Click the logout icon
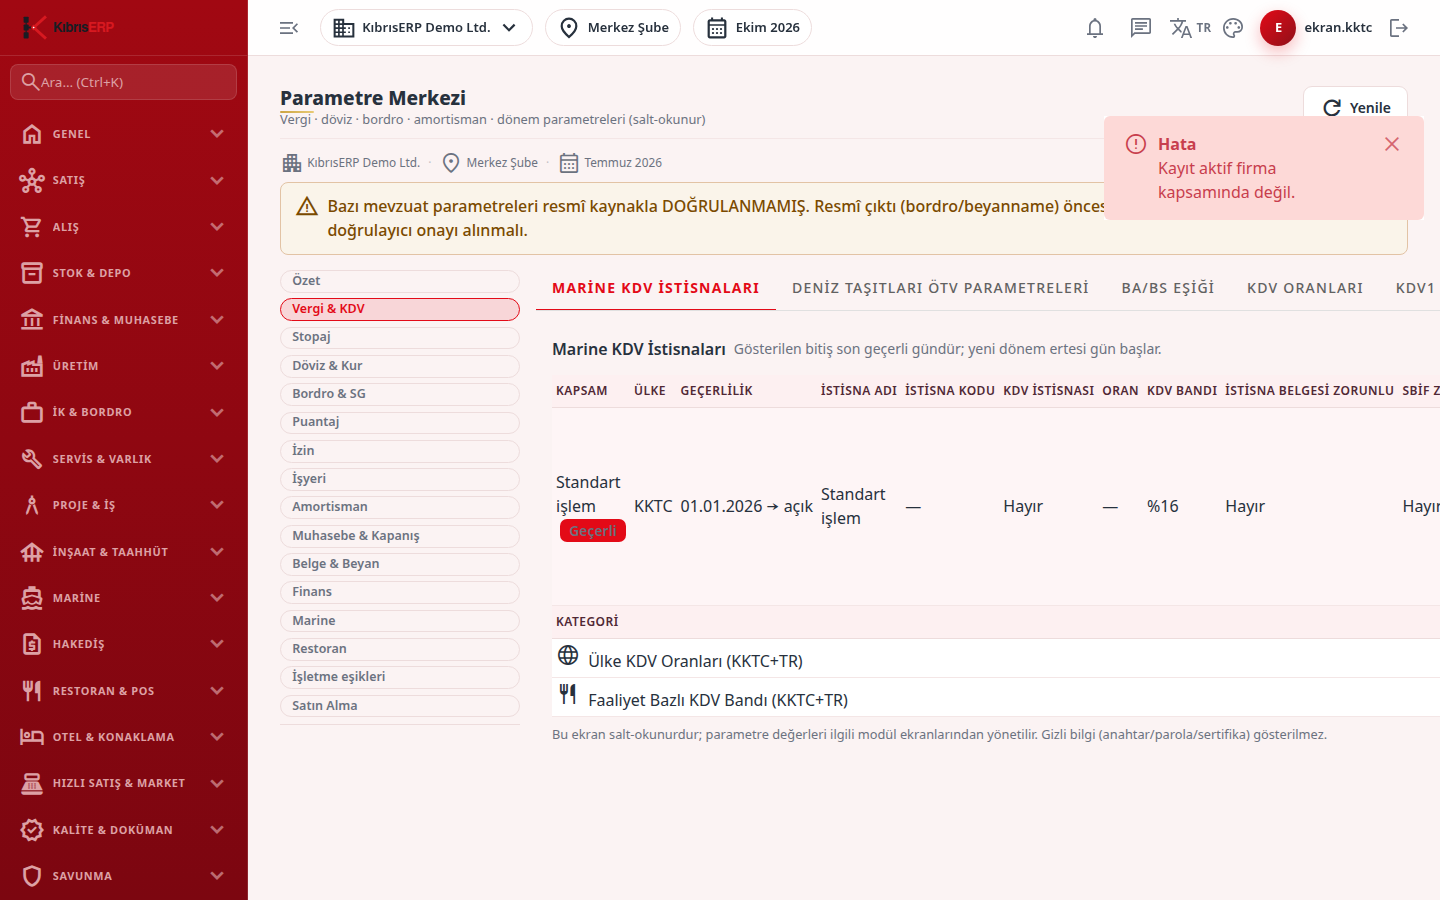Viewport: 1440px width, 900px height. coord(1399,28)
